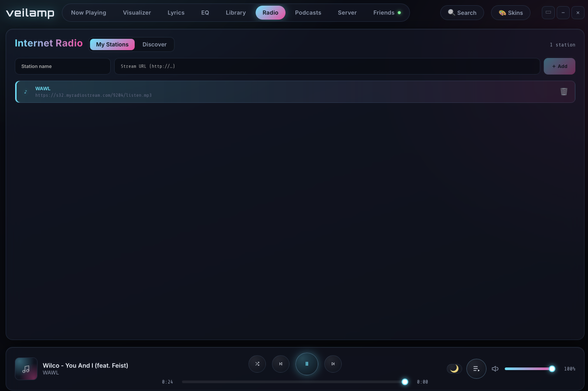Open the Now Playing tab

pos(88,13)
